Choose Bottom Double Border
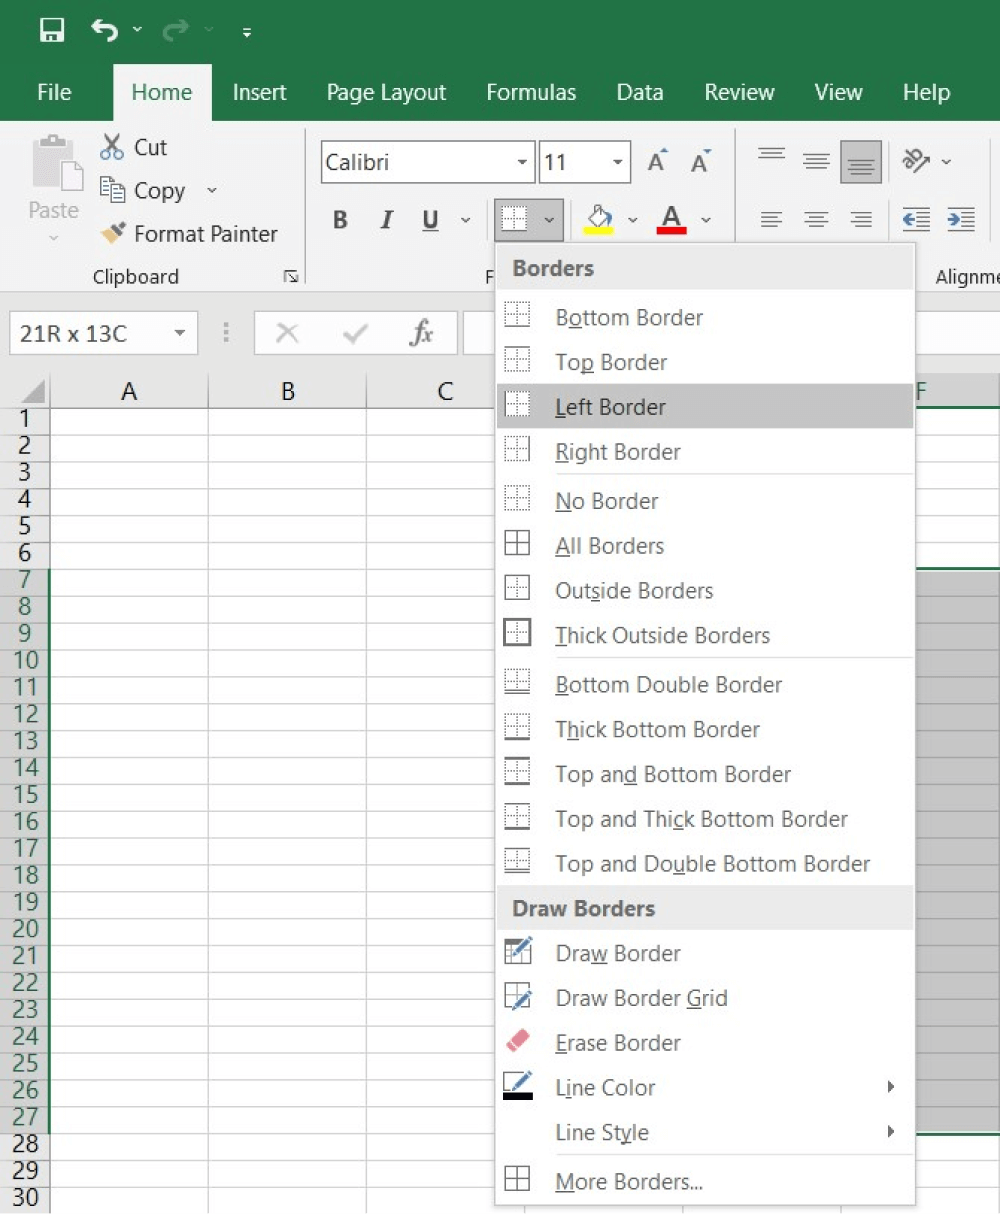Viewport: 1000px width, 1214px height. [705, 685]
